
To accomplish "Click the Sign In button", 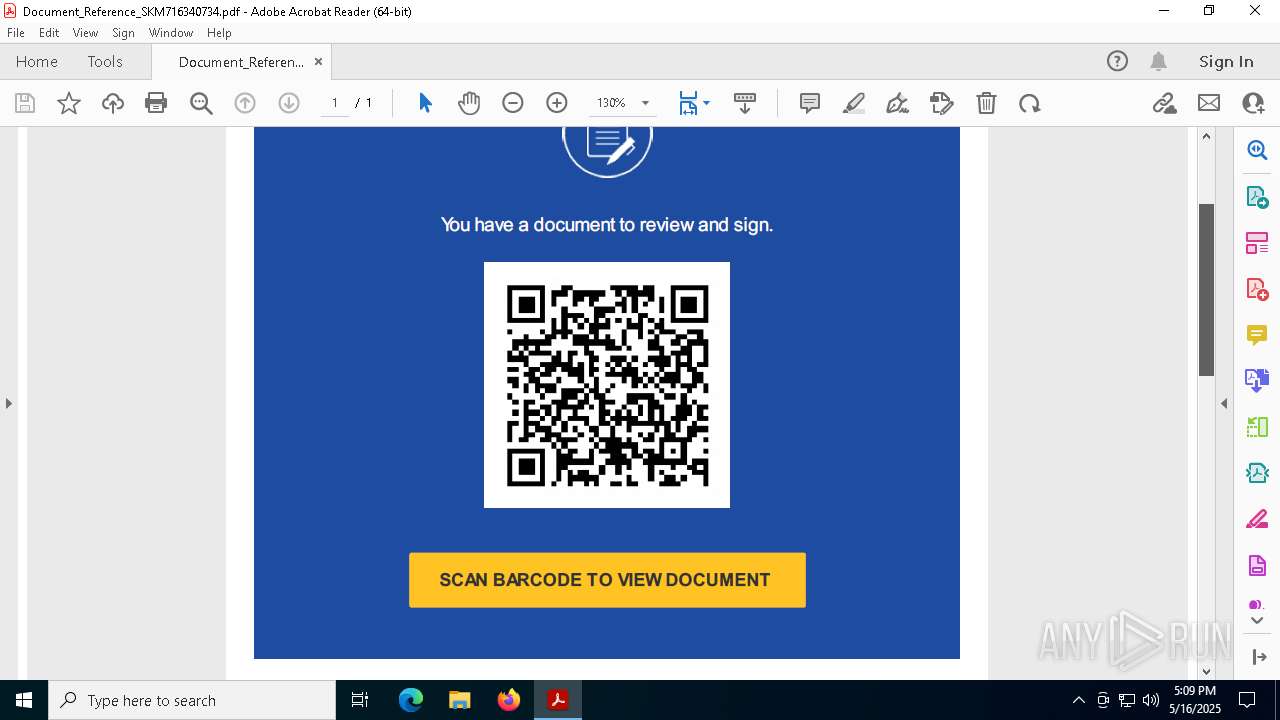I will [1226, 61].
